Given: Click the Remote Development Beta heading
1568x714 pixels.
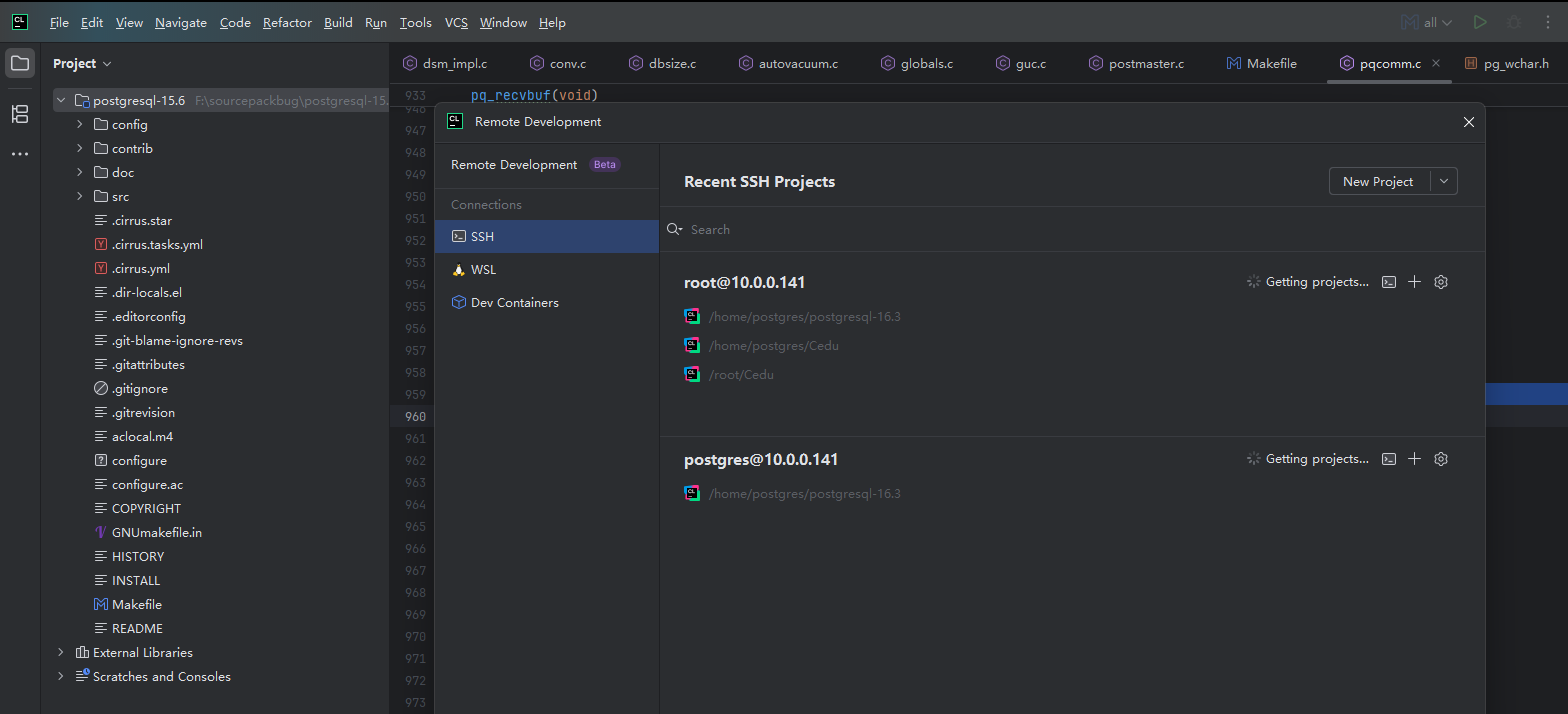Looking at the screenshot, I should click(536, 164).
